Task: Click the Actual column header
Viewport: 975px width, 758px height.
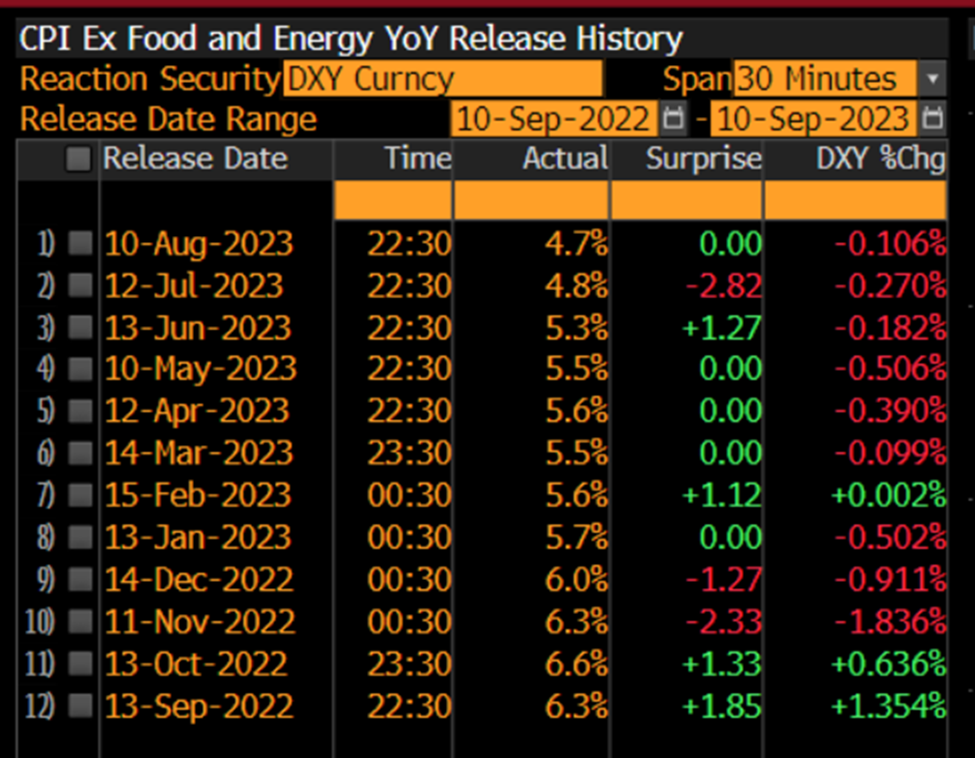Action: pyautogui.click(x=565, y=159)
